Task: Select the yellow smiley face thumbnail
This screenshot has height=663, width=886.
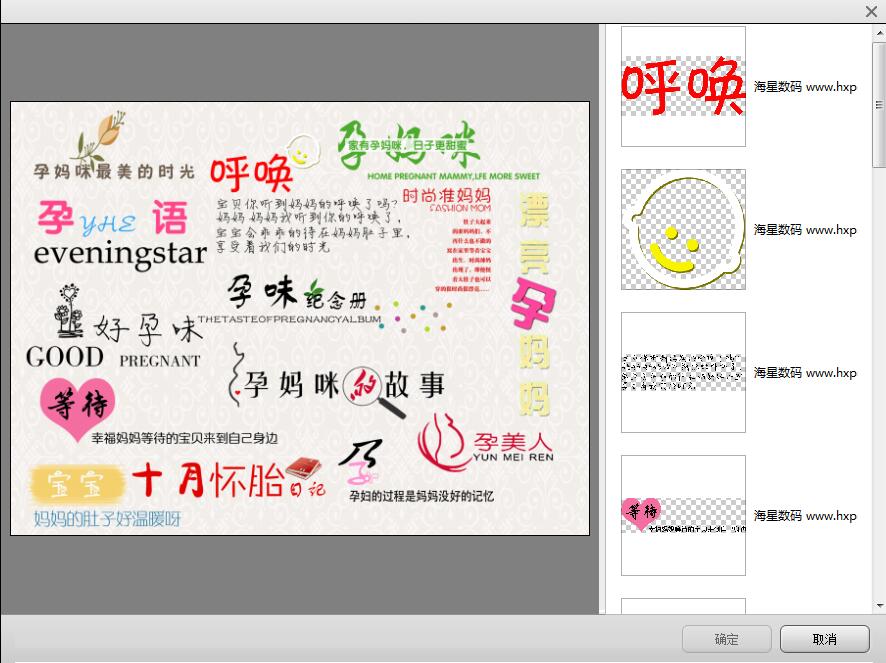Action: pos(683,229)
